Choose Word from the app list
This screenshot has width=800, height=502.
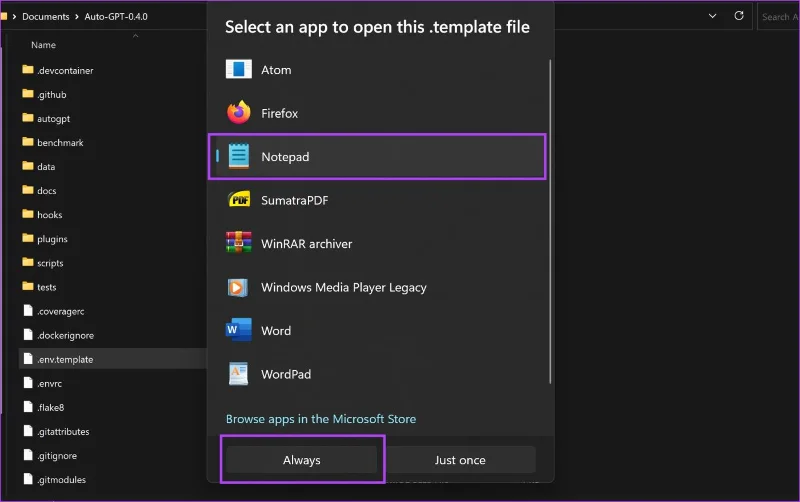(x=378, y=331)
